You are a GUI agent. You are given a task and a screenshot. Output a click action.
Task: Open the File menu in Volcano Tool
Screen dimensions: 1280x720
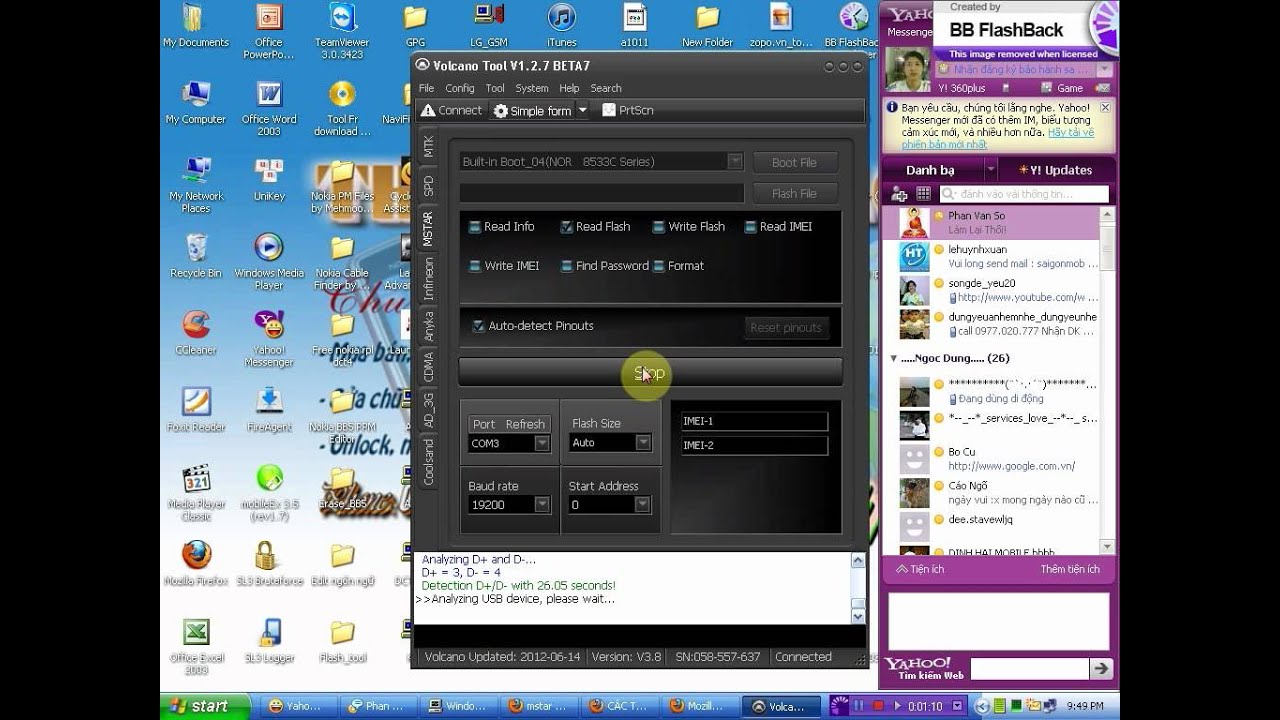pyautogui.click(x=426, y=88)
